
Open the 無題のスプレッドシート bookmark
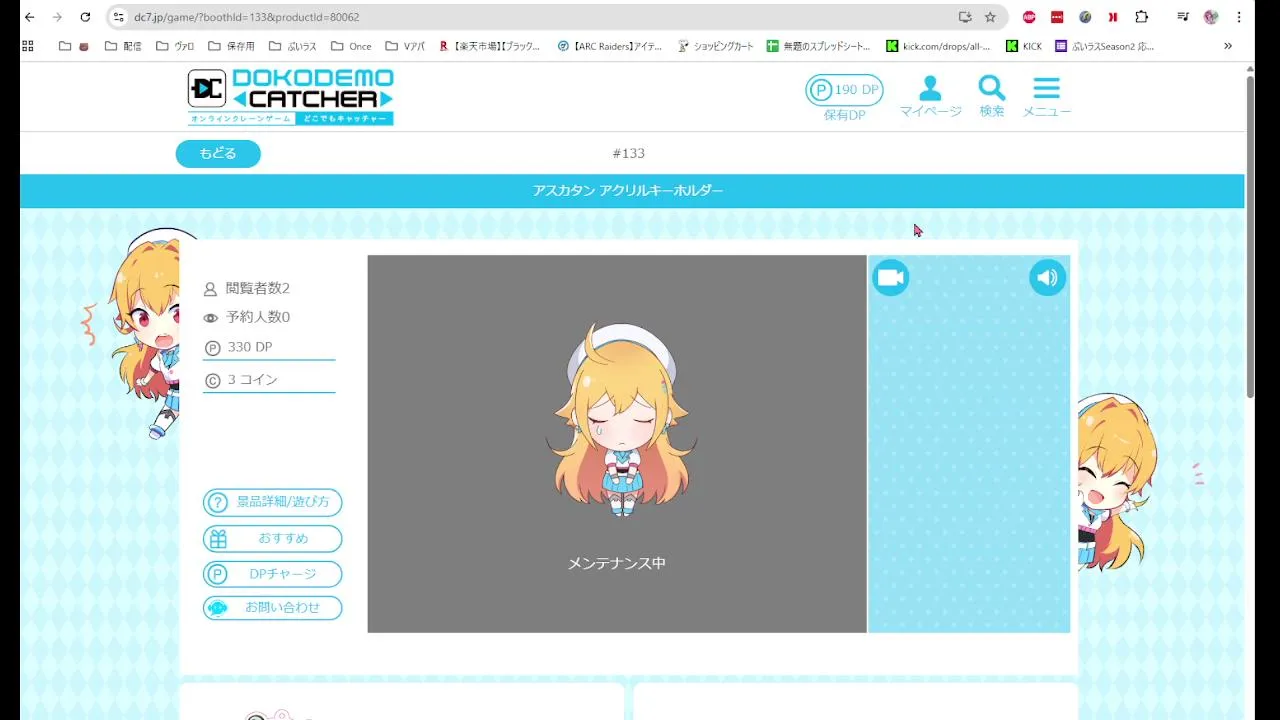pos(819,46)
